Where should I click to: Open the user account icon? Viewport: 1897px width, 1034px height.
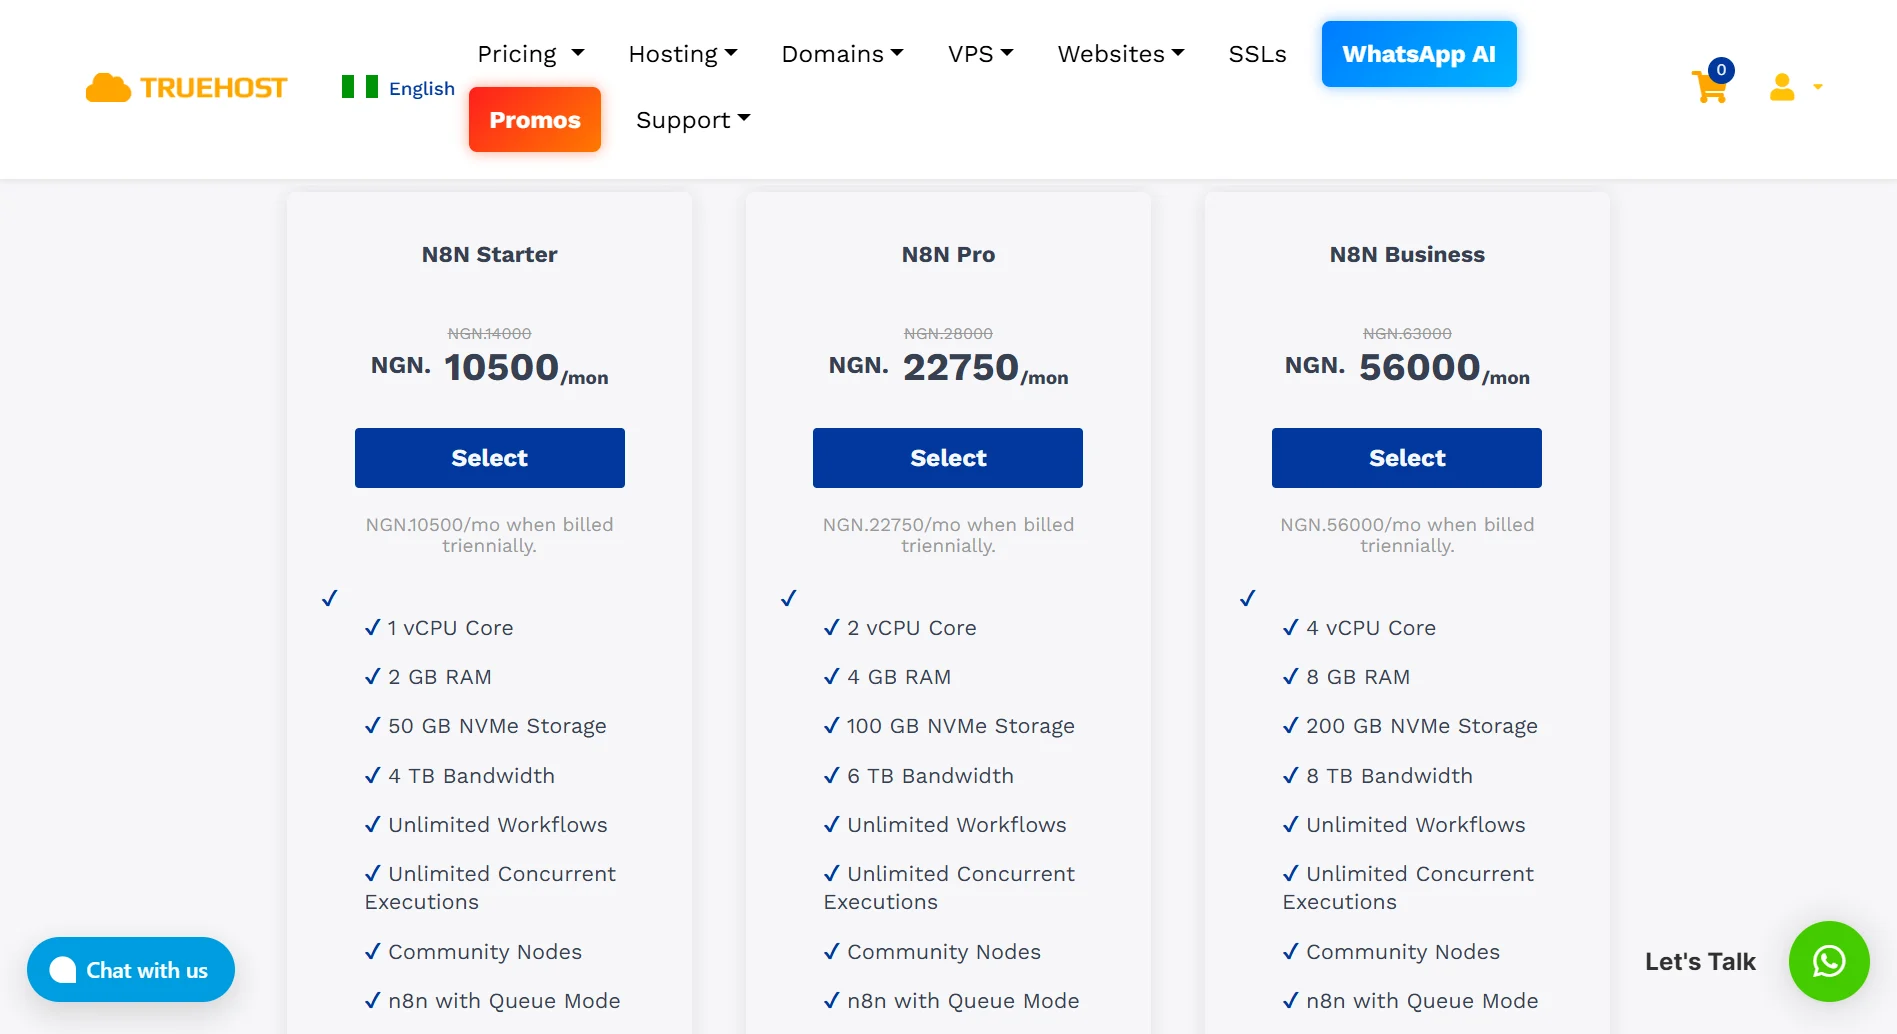[1782, 87]
